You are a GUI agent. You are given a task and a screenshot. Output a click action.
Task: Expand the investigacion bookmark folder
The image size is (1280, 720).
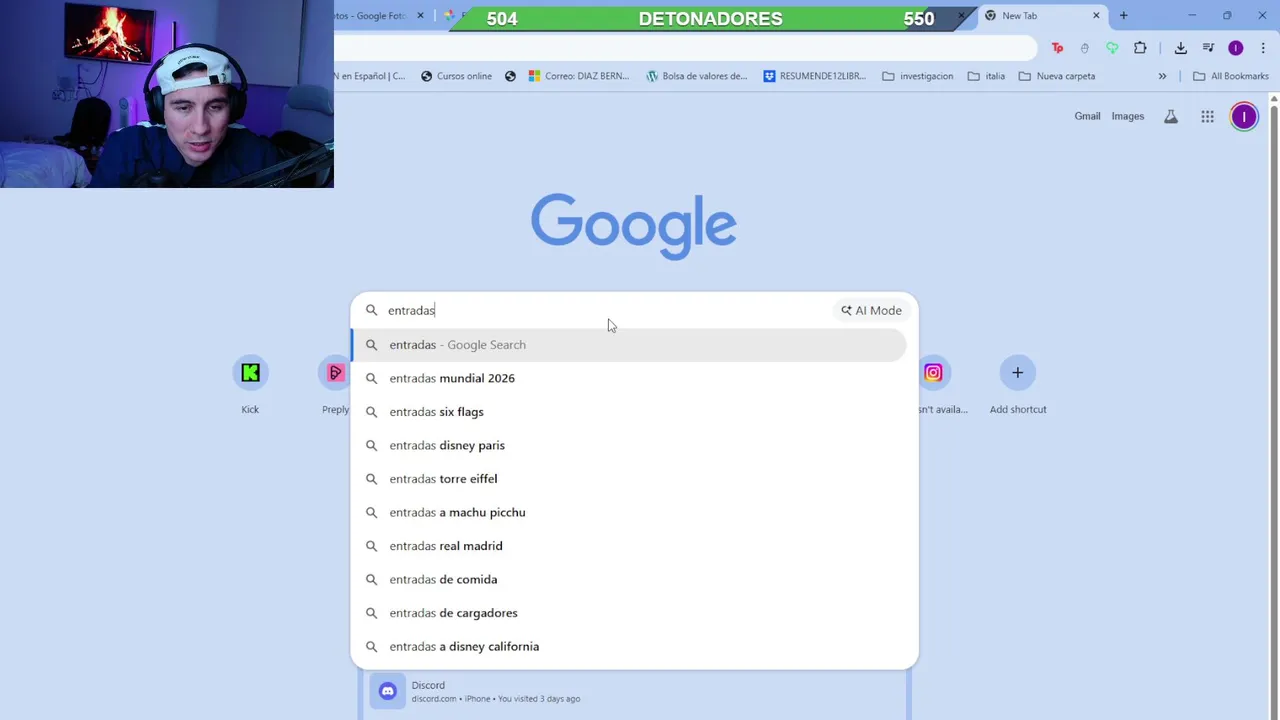(917, 76)
